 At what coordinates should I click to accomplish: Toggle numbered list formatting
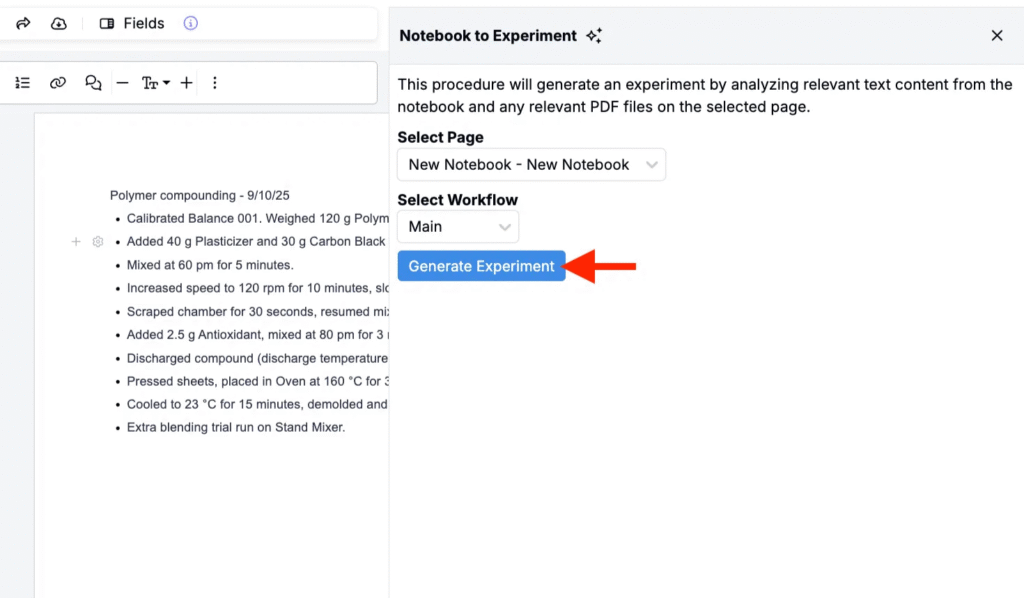coord(23,83)
